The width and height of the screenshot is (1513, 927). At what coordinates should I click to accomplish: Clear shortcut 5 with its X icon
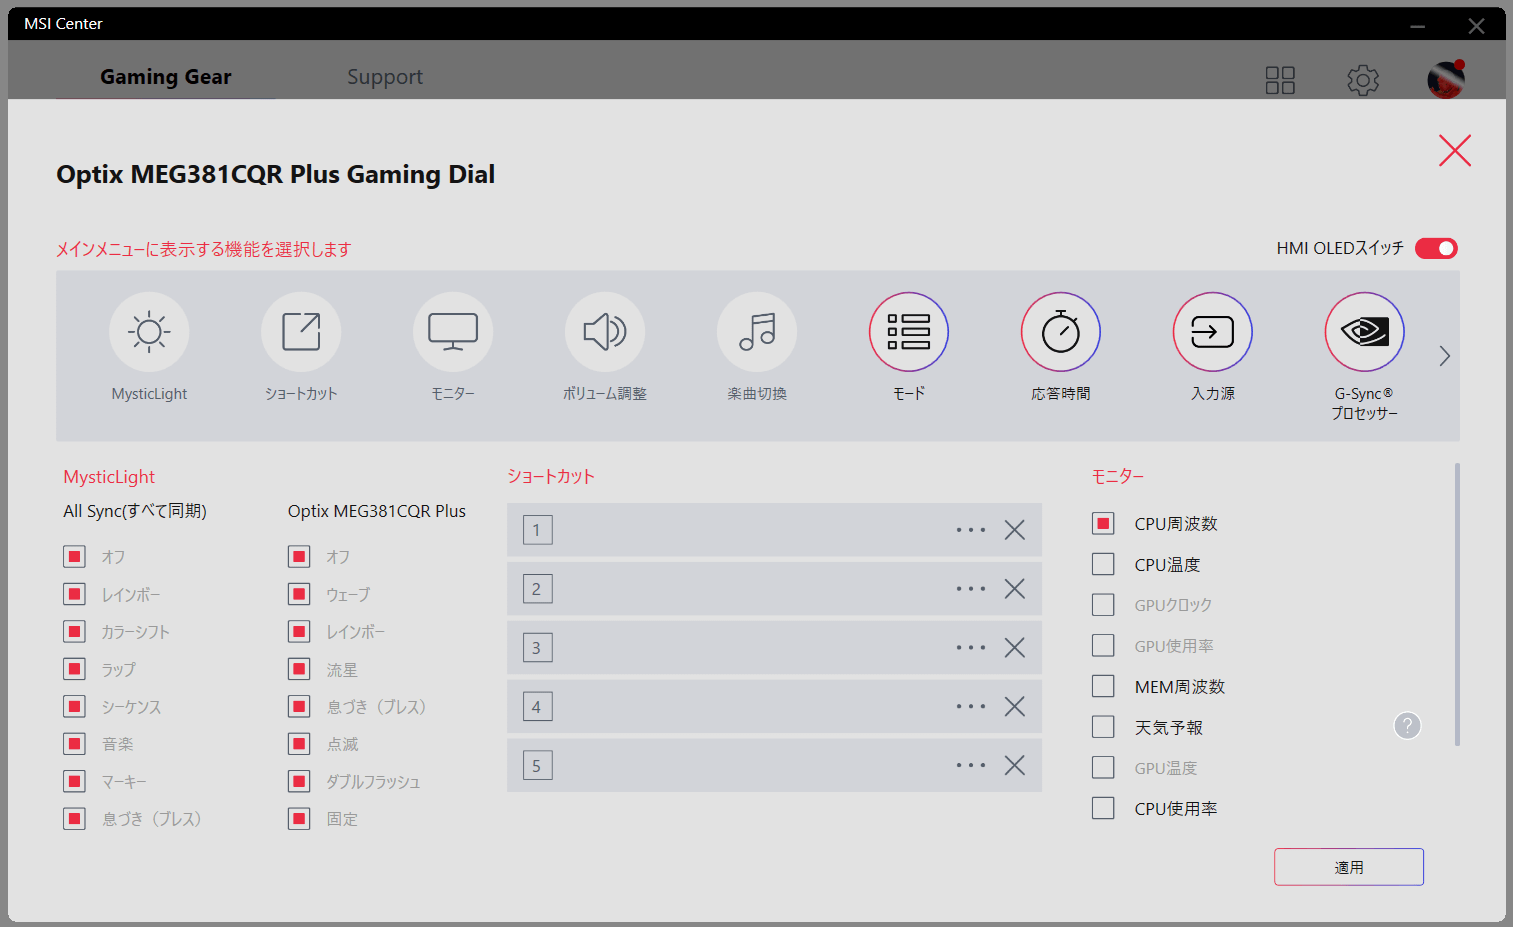1015,766
